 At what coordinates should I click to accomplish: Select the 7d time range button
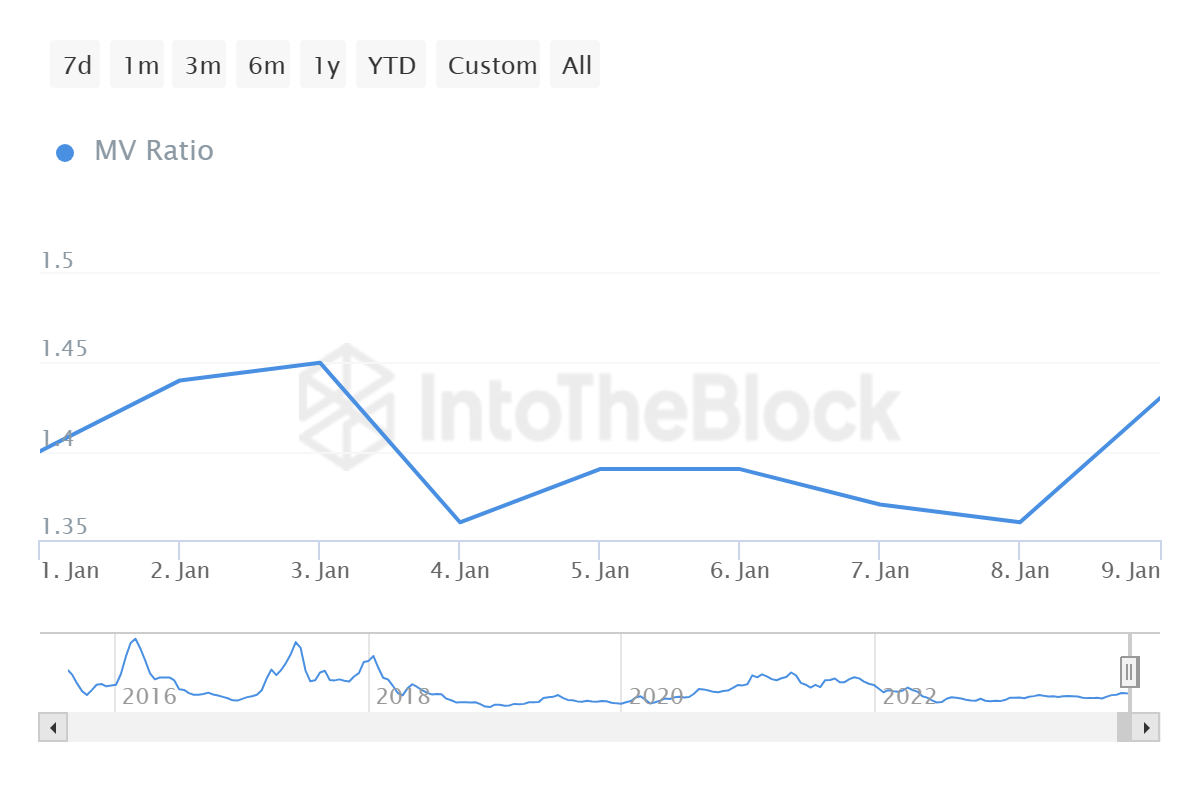(76, 65)
